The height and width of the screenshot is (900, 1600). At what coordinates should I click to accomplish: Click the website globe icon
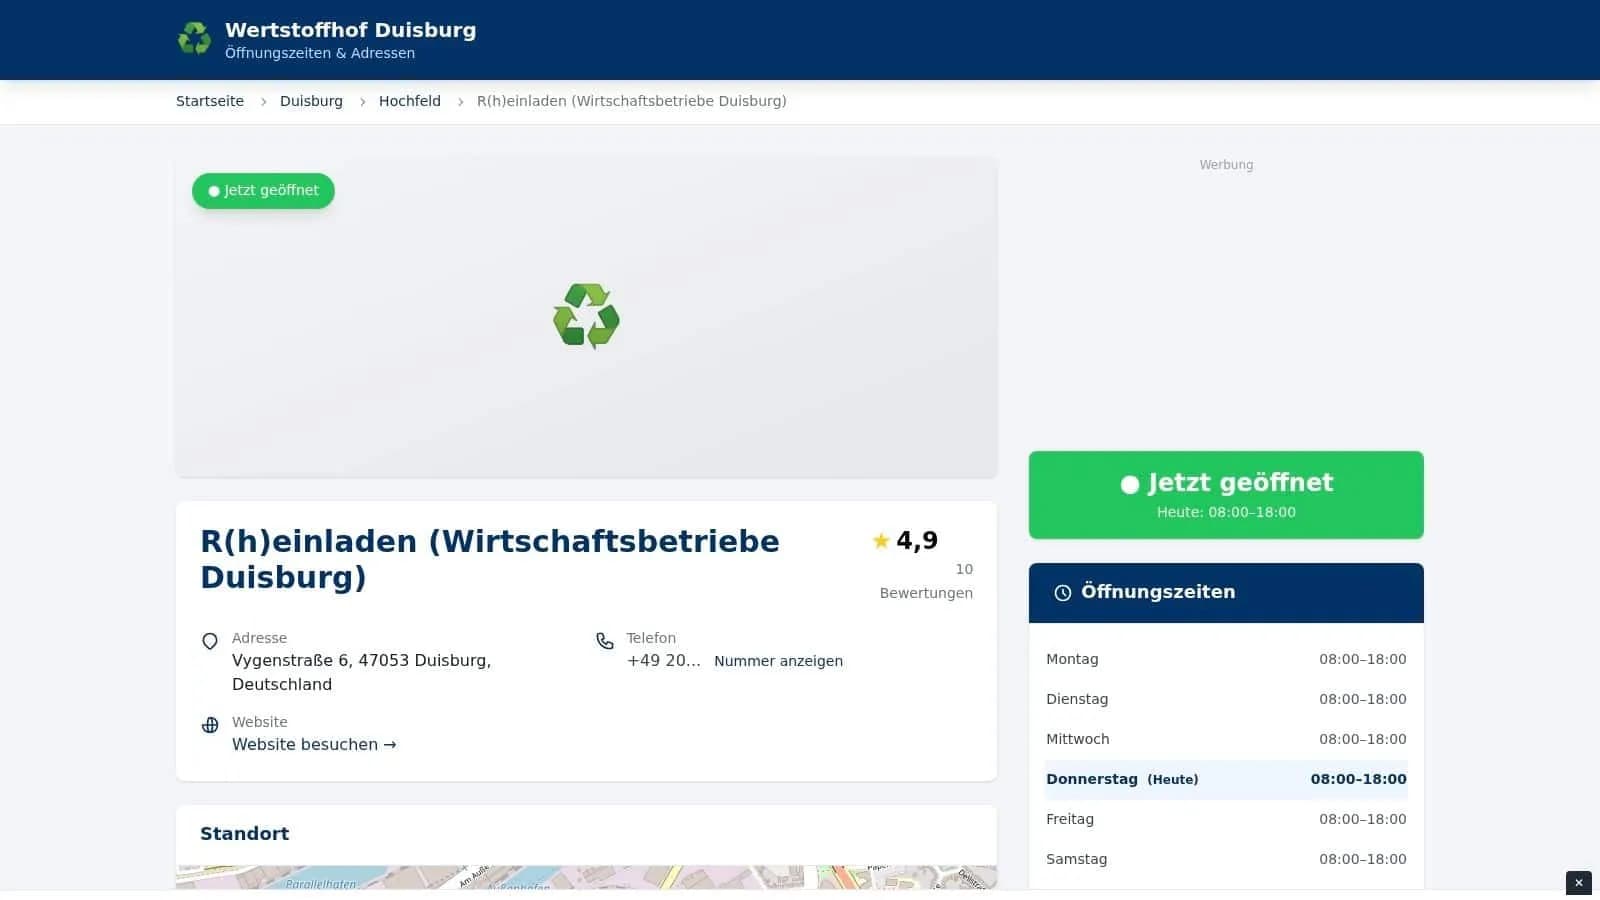(x=210, y=725)
